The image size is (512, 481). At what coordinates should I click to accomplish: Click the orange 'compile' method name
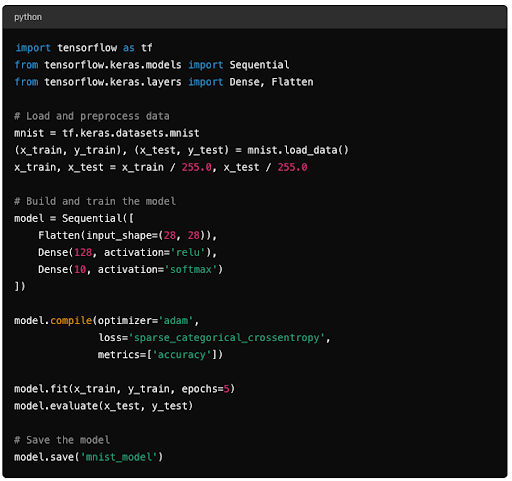click(x=71, y=321)
